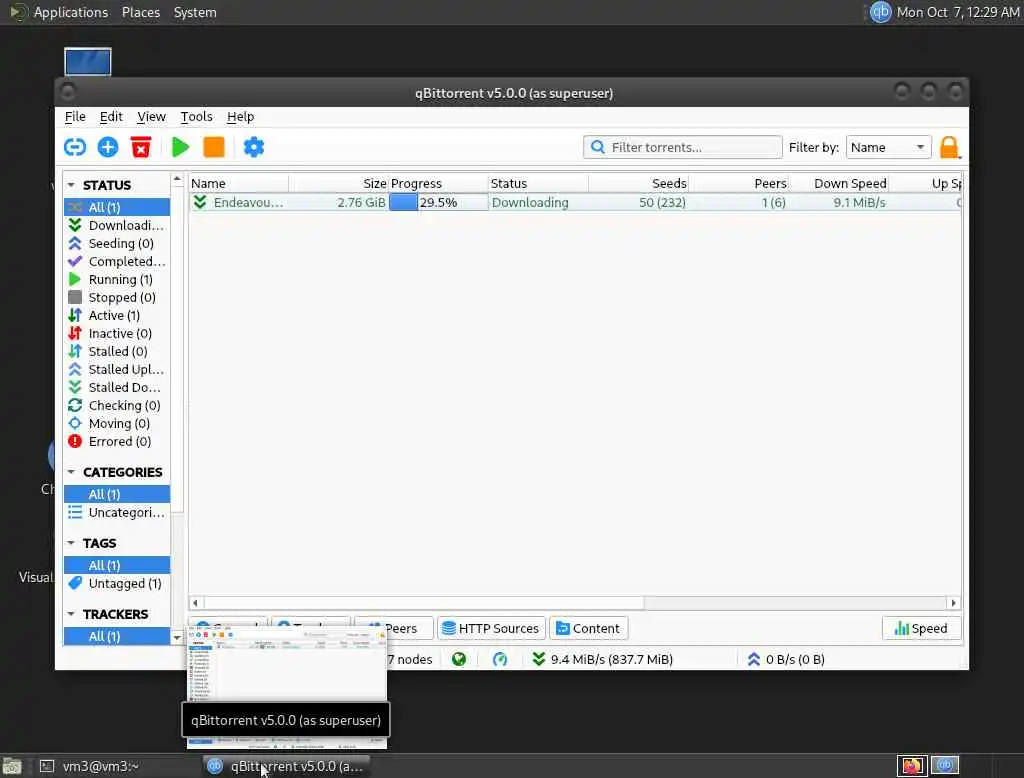The height and width of the screenshot is (778, 1024).
Task: Sort by the Seeds column header
Action: point(638,184)
